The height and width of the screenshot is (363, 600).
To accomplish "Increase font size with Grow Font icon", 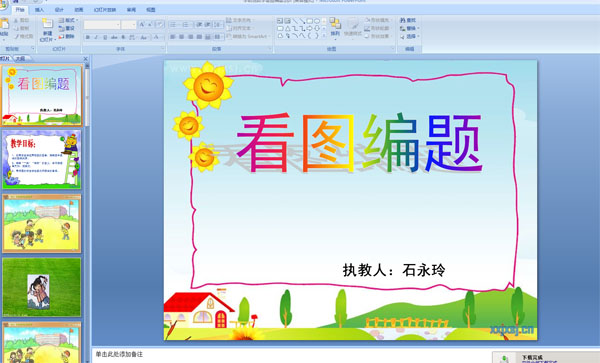I will click(142, 25).
